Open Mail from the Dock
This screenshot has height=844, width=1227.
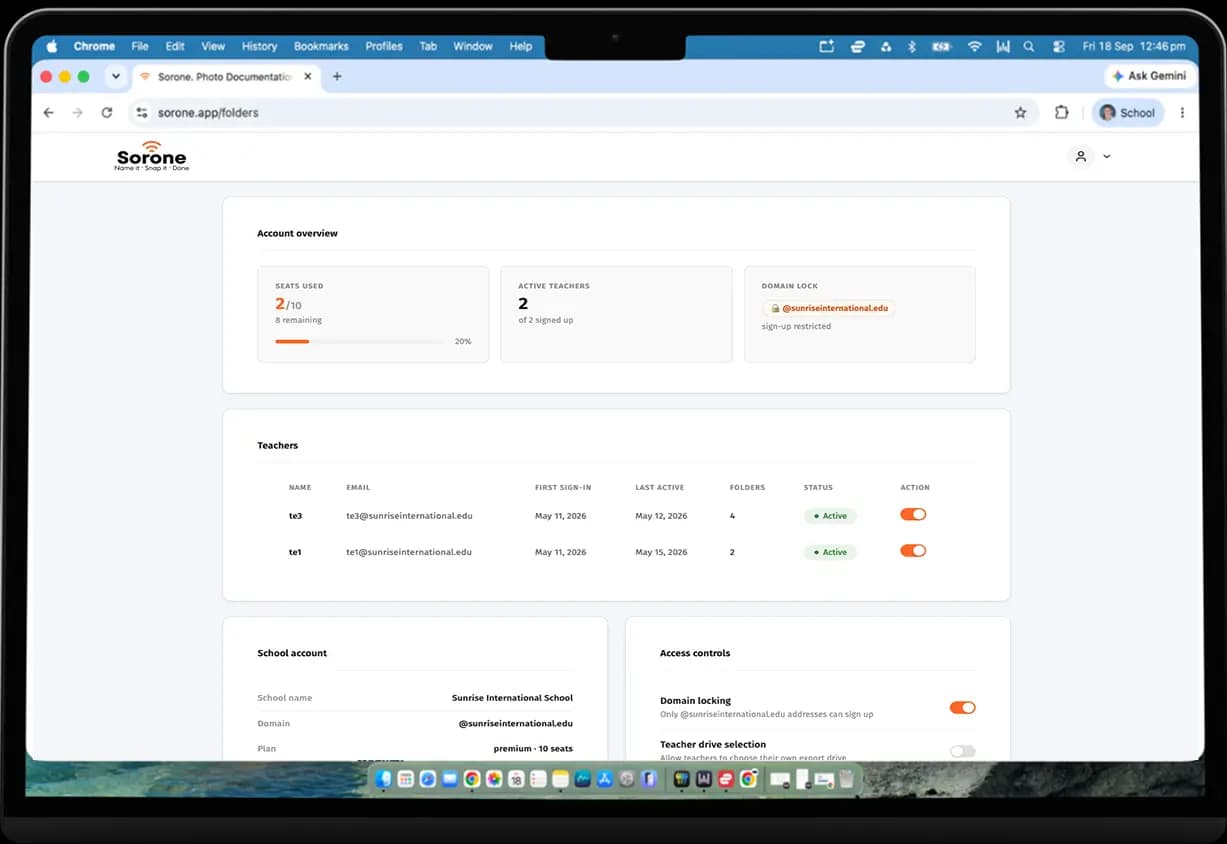pos(450,779)
